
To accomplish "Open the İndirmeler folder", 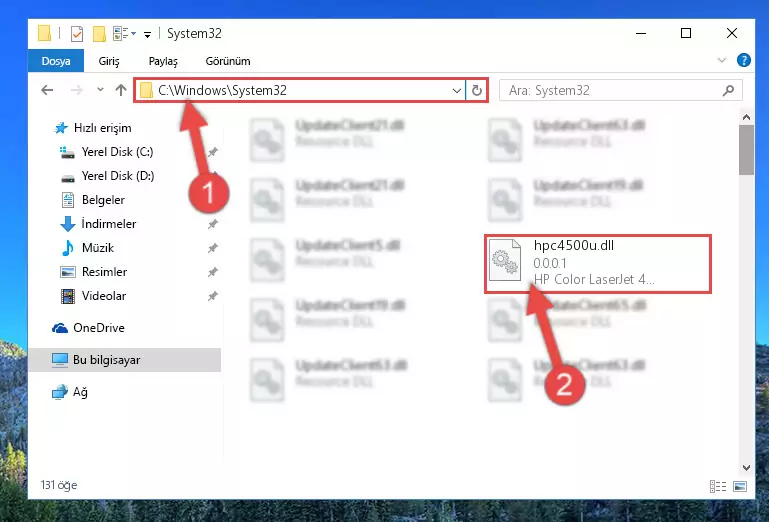I will (98, 224).
